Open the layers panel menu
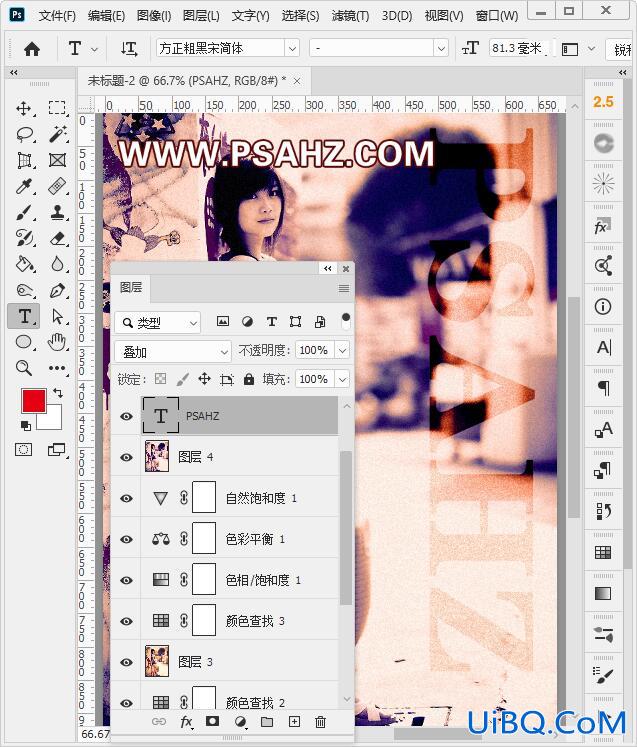Viewport: 637px width, 747px height. pyautogui.click(x=344, y=289)
